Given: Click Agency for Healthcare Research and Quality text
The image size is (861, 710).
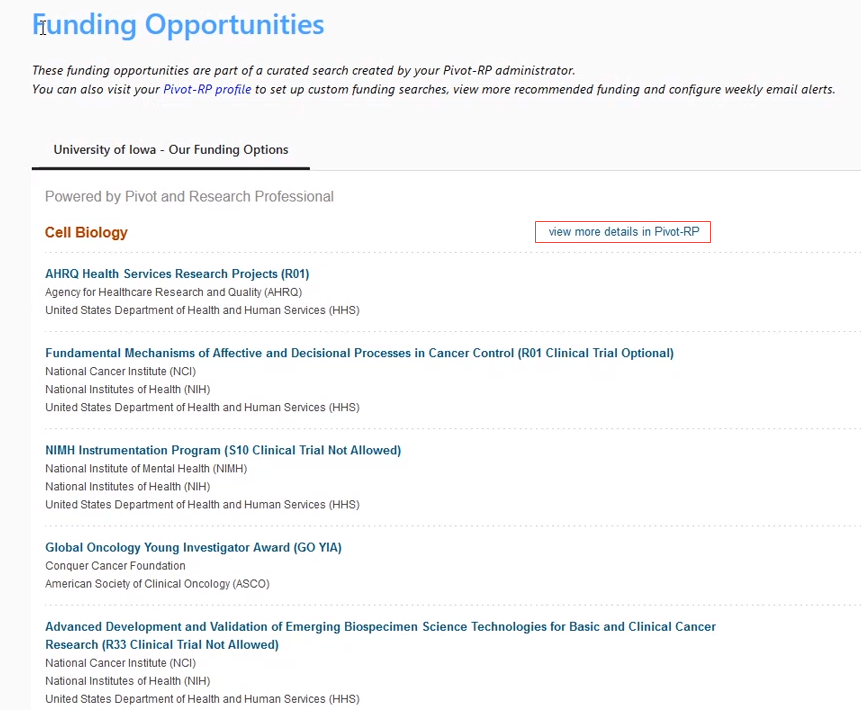Looking at the screenshot, I should pyautogui.click(x=173, y=293).
